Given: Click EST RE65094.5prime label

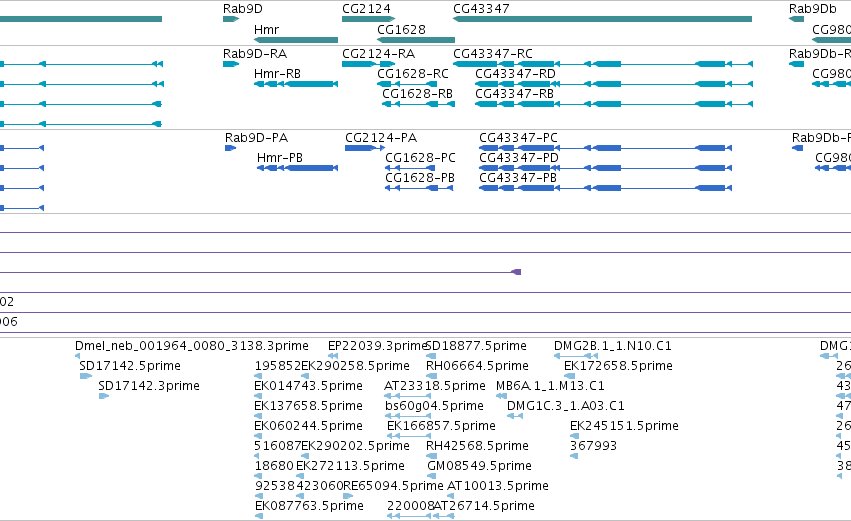Looking at the screenshot, I should point(393,486).
